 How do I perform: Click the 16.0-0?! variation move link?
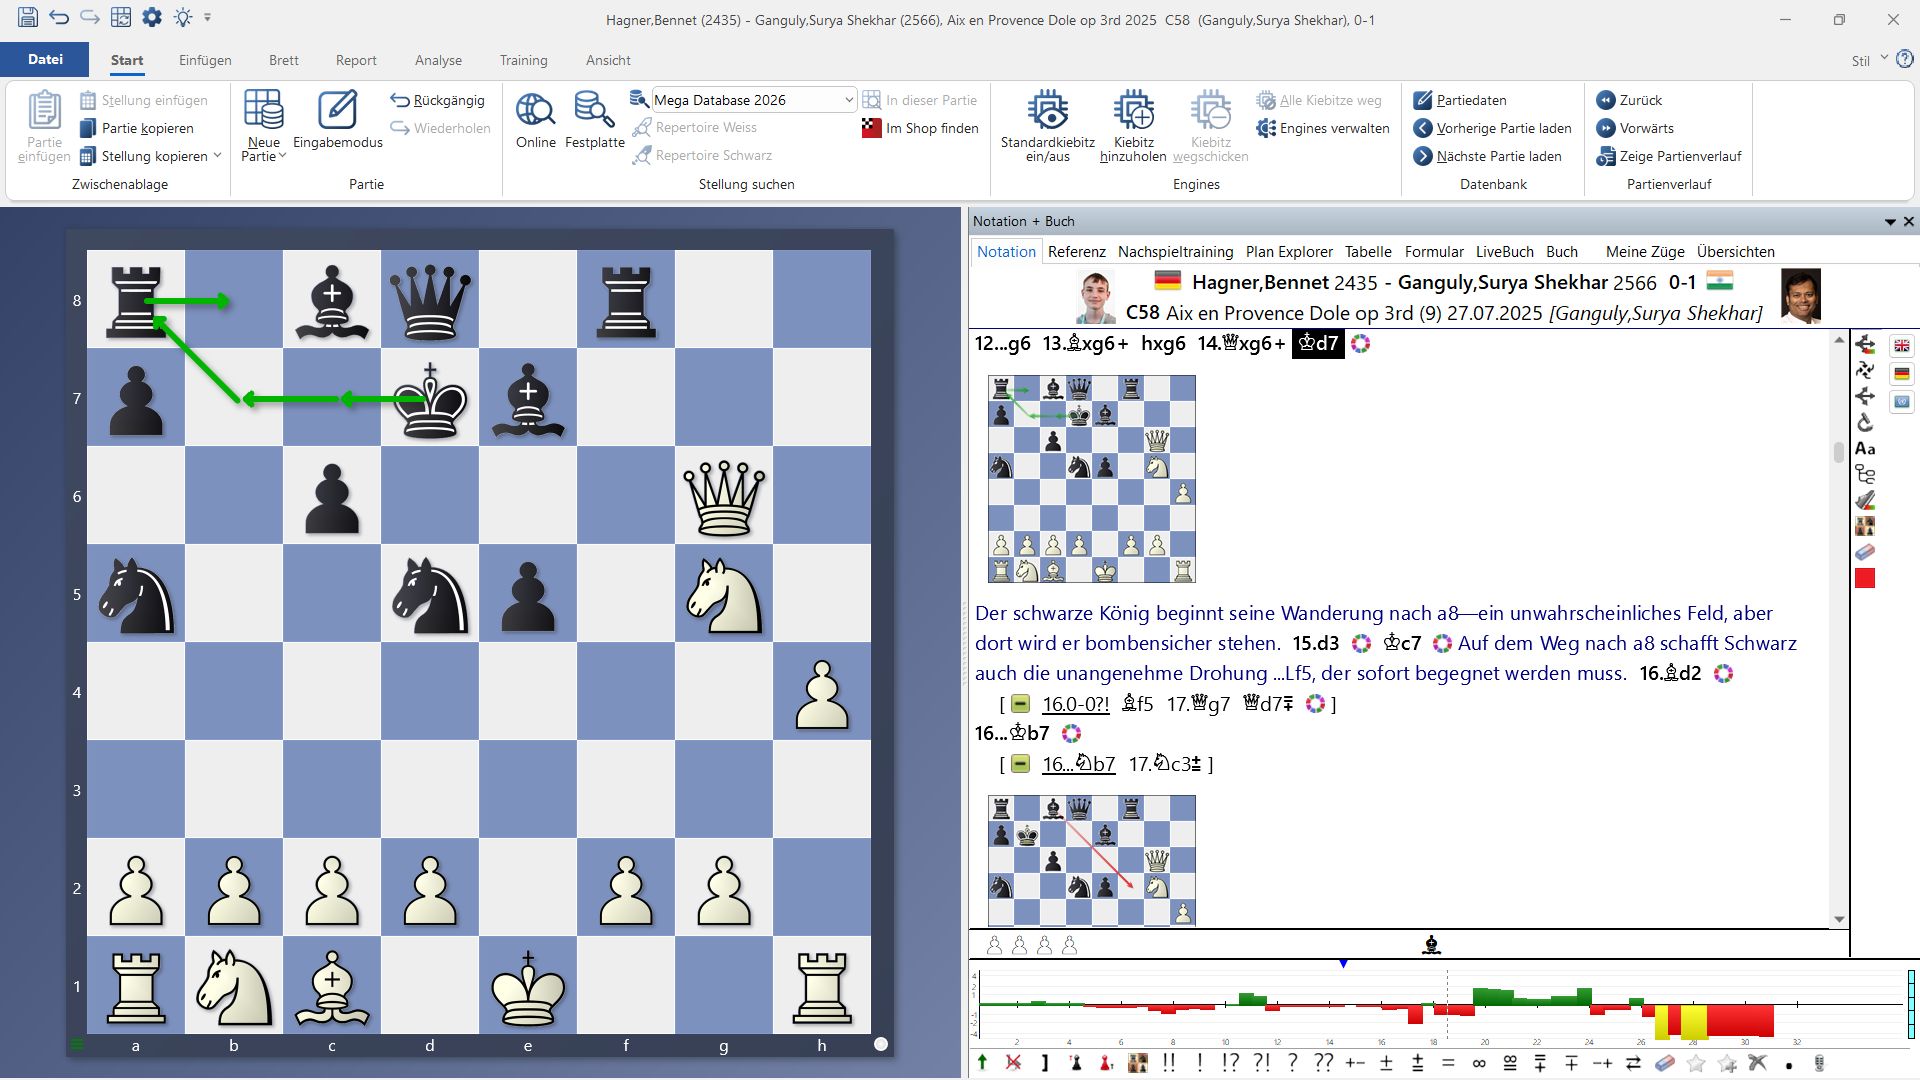(x=1075, y=704)
